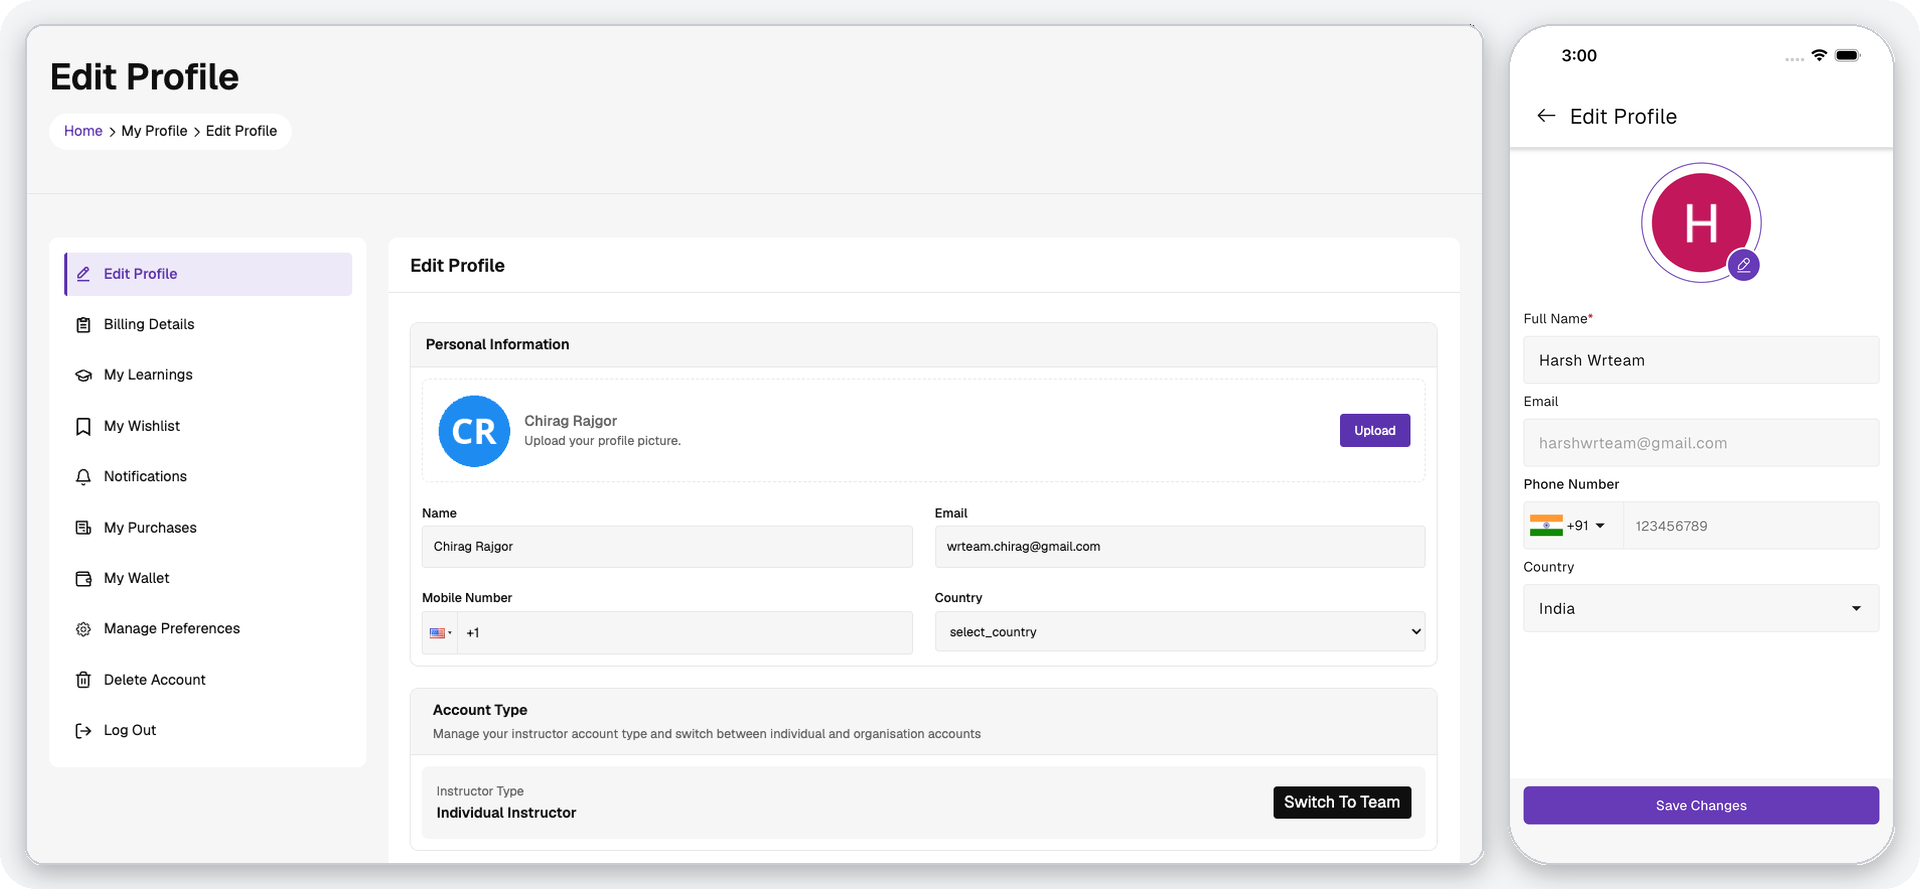Click the CR profile avatar circle

tap(474, 431)
